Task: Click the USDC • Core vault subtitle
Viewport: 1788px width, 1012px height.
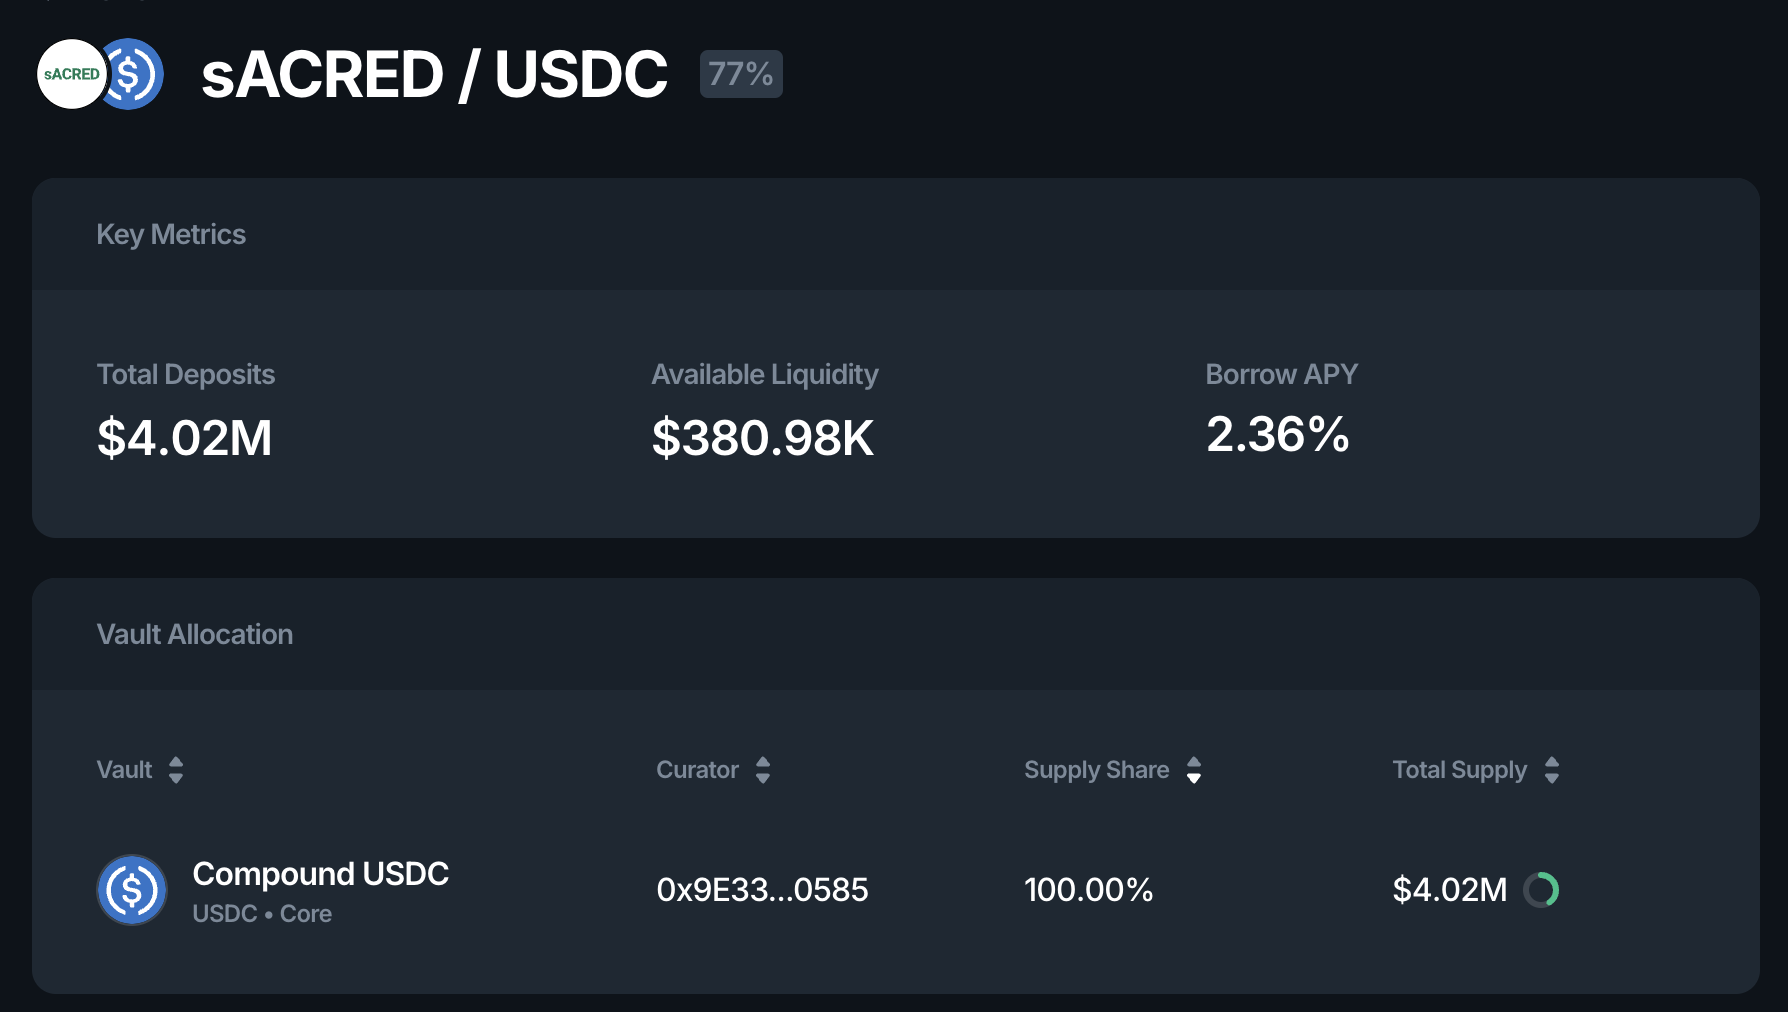Action: (262, 914)
